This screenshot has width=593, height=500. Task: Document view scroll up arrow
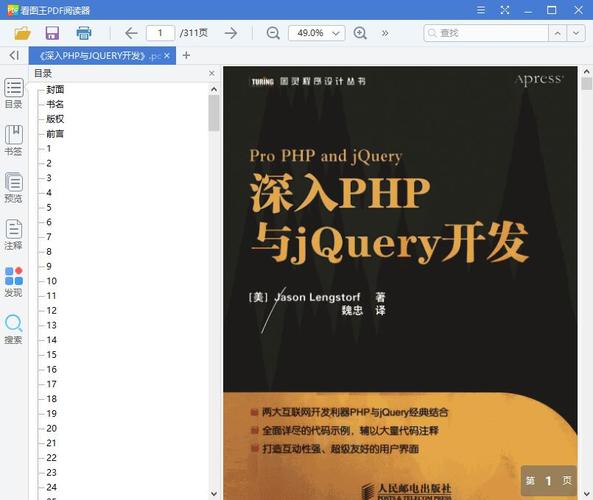click(x=587, y=71)
